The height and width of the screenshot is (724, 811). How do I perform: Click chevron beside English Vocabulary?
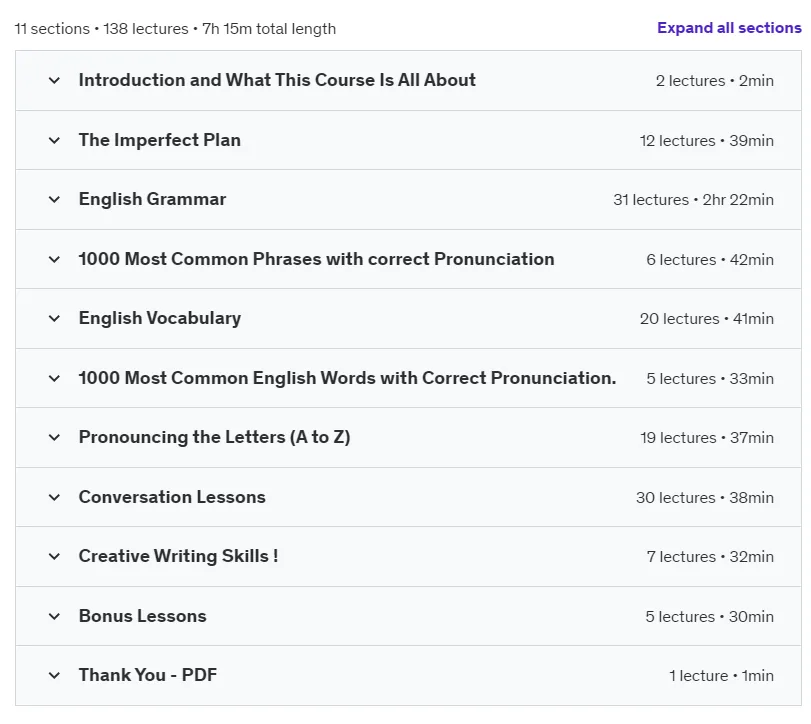(54, 319)
